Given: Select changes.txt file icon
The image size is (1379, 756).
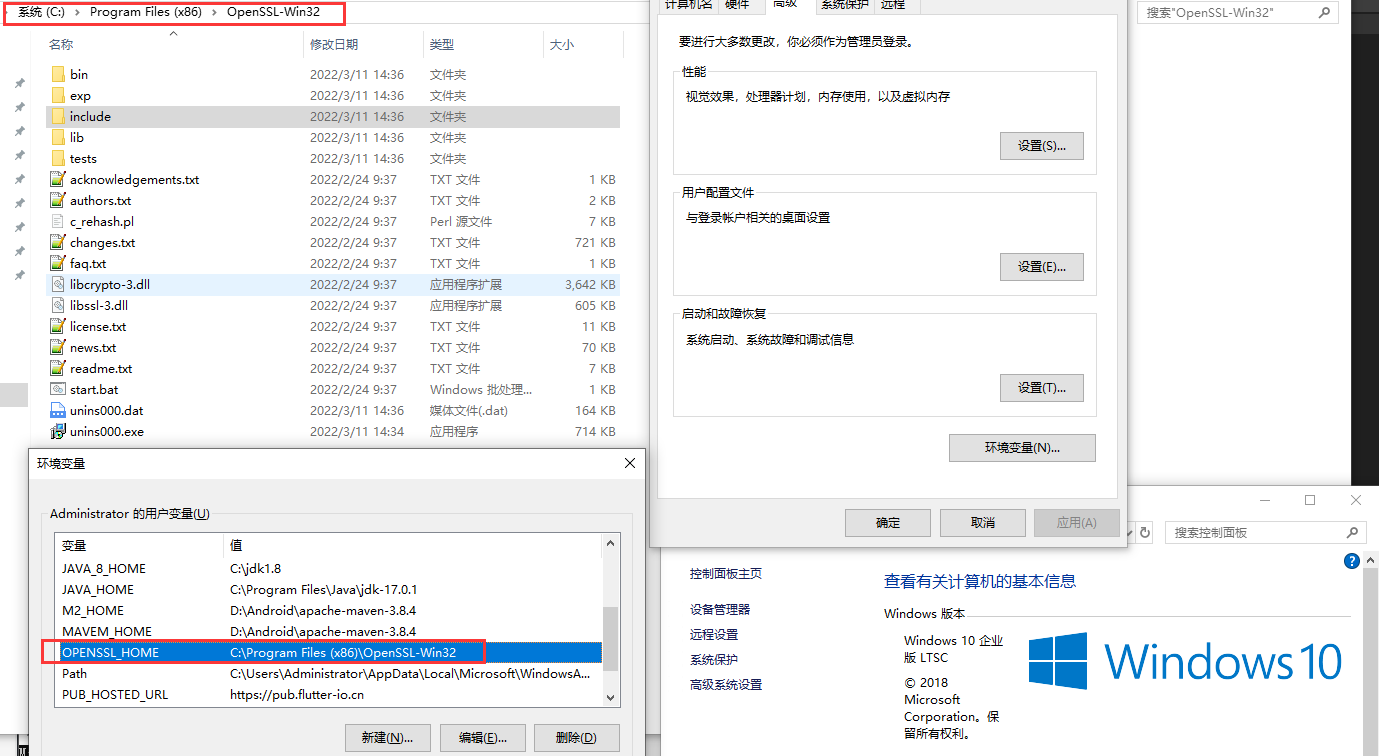Looking at the screenshot, I should tap(58, 242).
